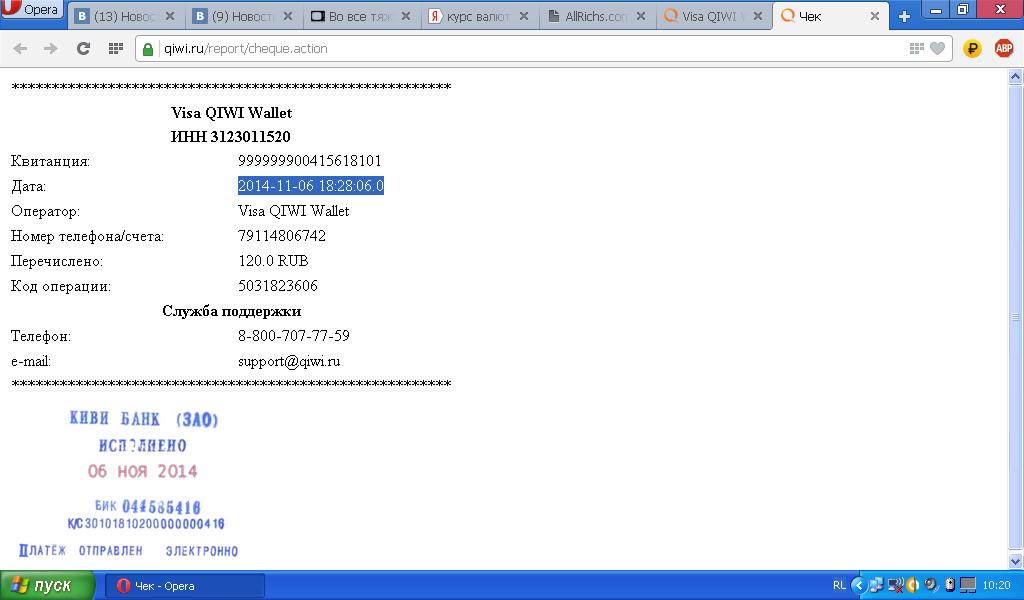Open a new tab with the plus button

pos(904,17)
